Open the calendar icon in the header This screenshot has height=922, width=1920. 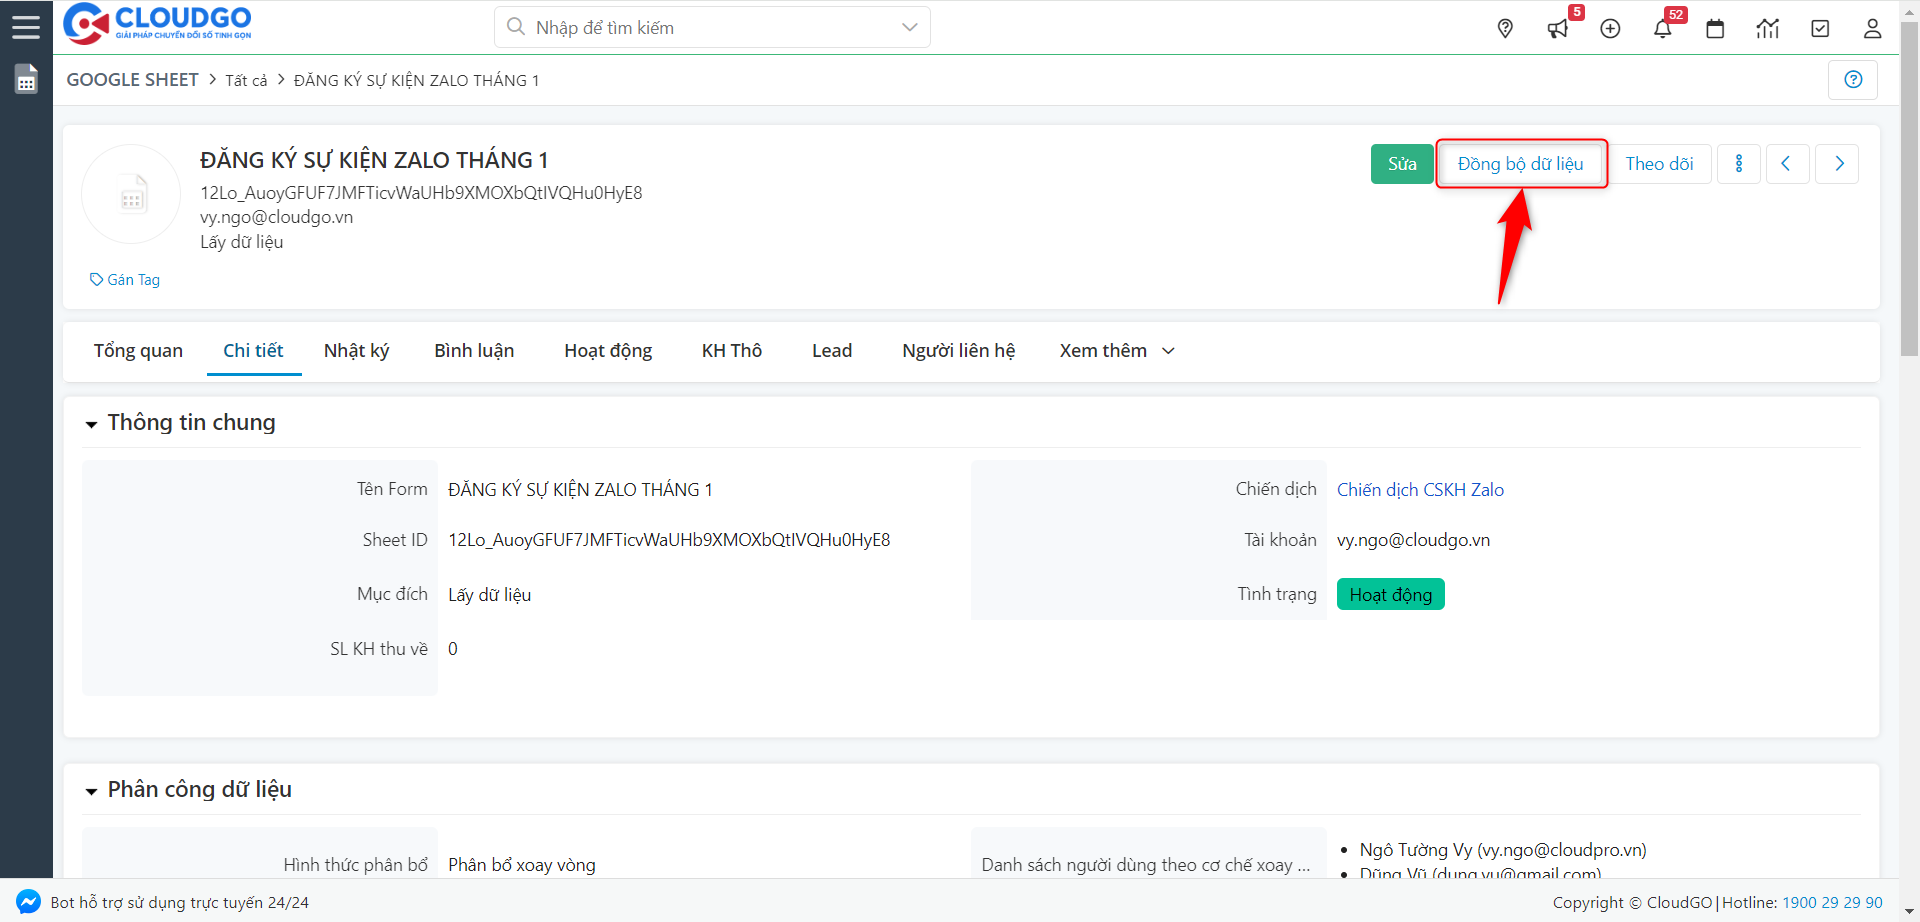(x=1716, y=28)
